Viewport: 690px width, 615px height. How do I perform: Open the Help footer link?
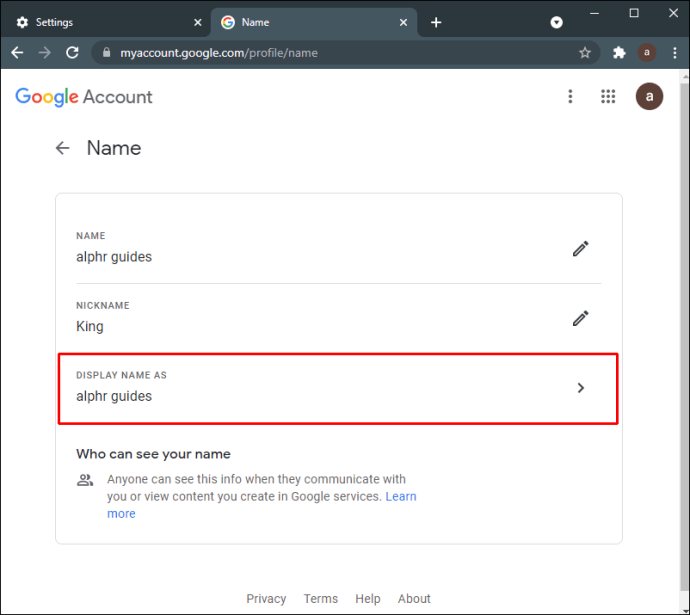[368, 599]
